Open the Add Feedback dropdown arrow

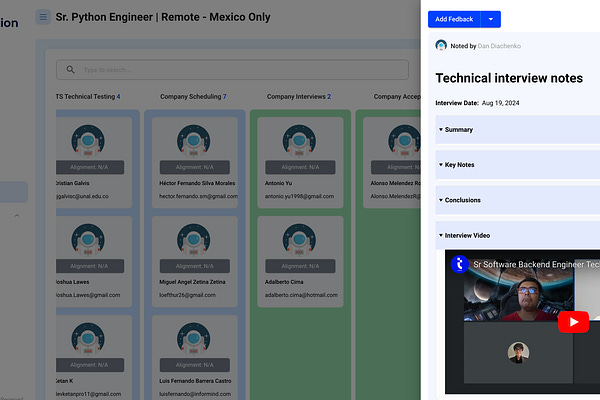pos(491,19)
